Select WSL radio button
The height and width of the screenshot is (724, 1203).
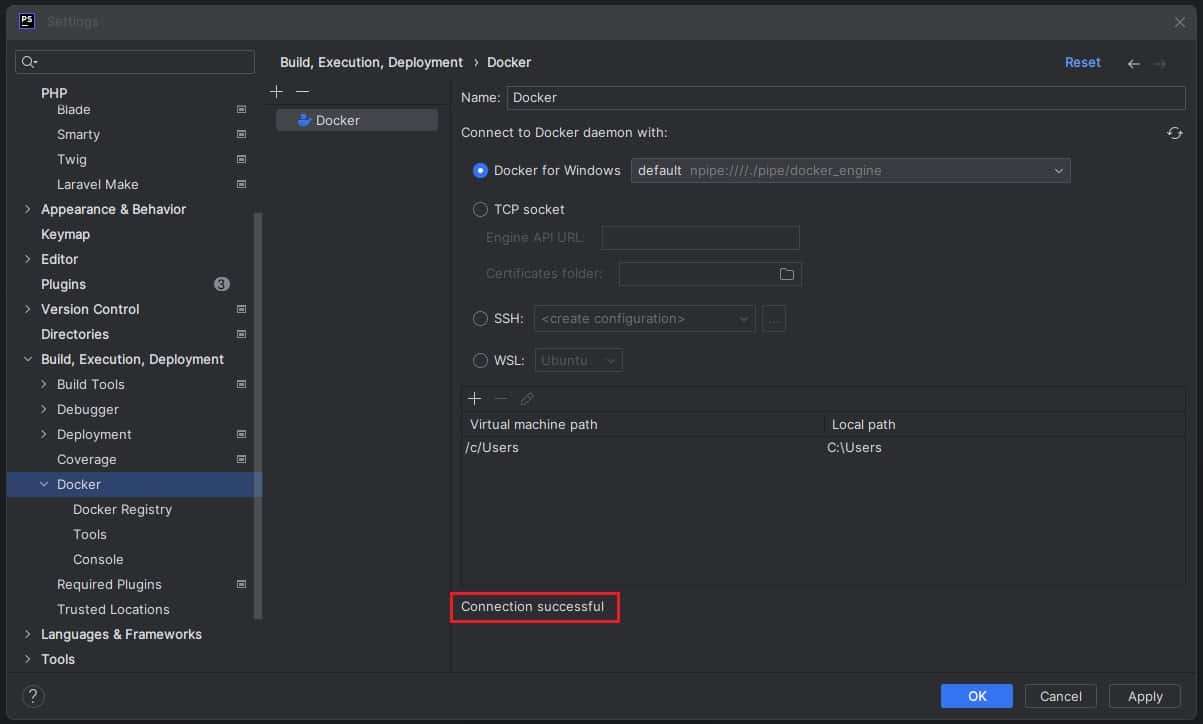(x=480, y=360)
